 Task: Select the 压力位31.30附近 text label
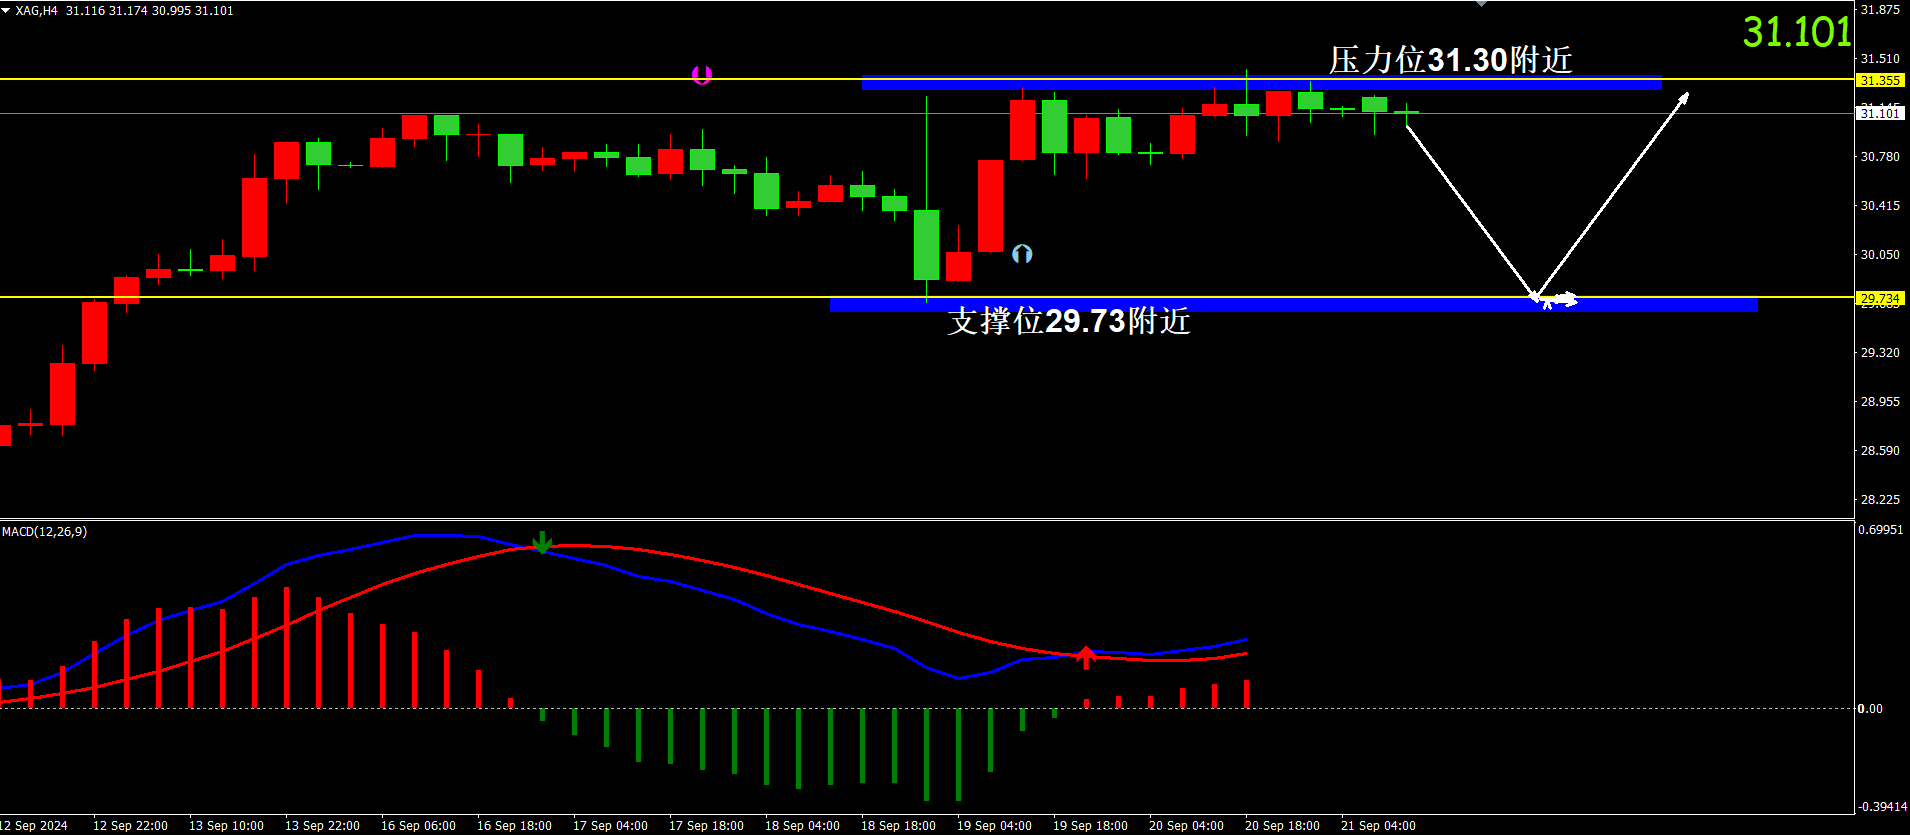tap(1450, 60)
